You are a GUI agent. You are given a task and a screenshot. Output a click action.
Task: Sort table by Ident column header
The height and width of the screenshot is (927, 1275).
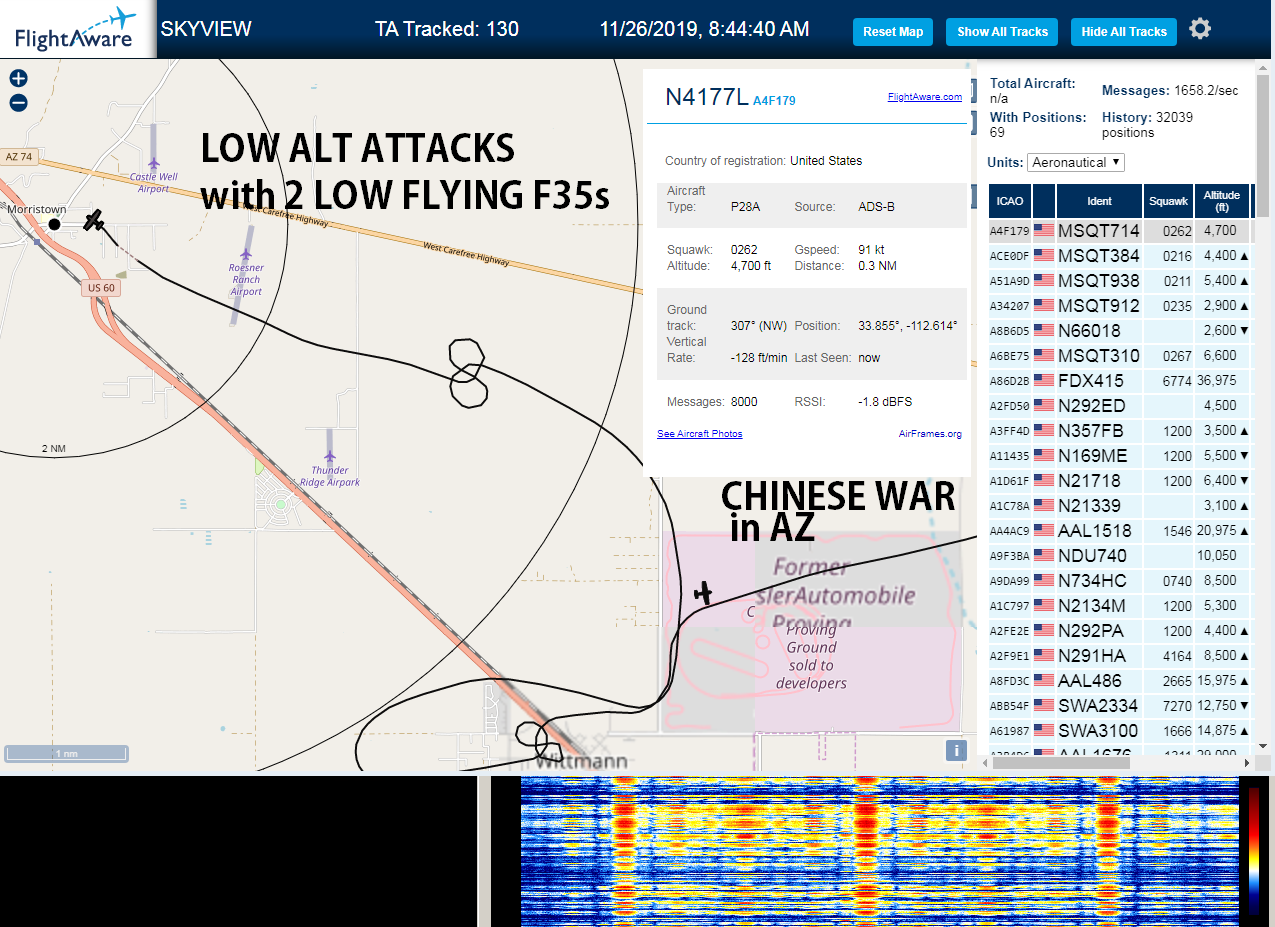[1099, 201]
